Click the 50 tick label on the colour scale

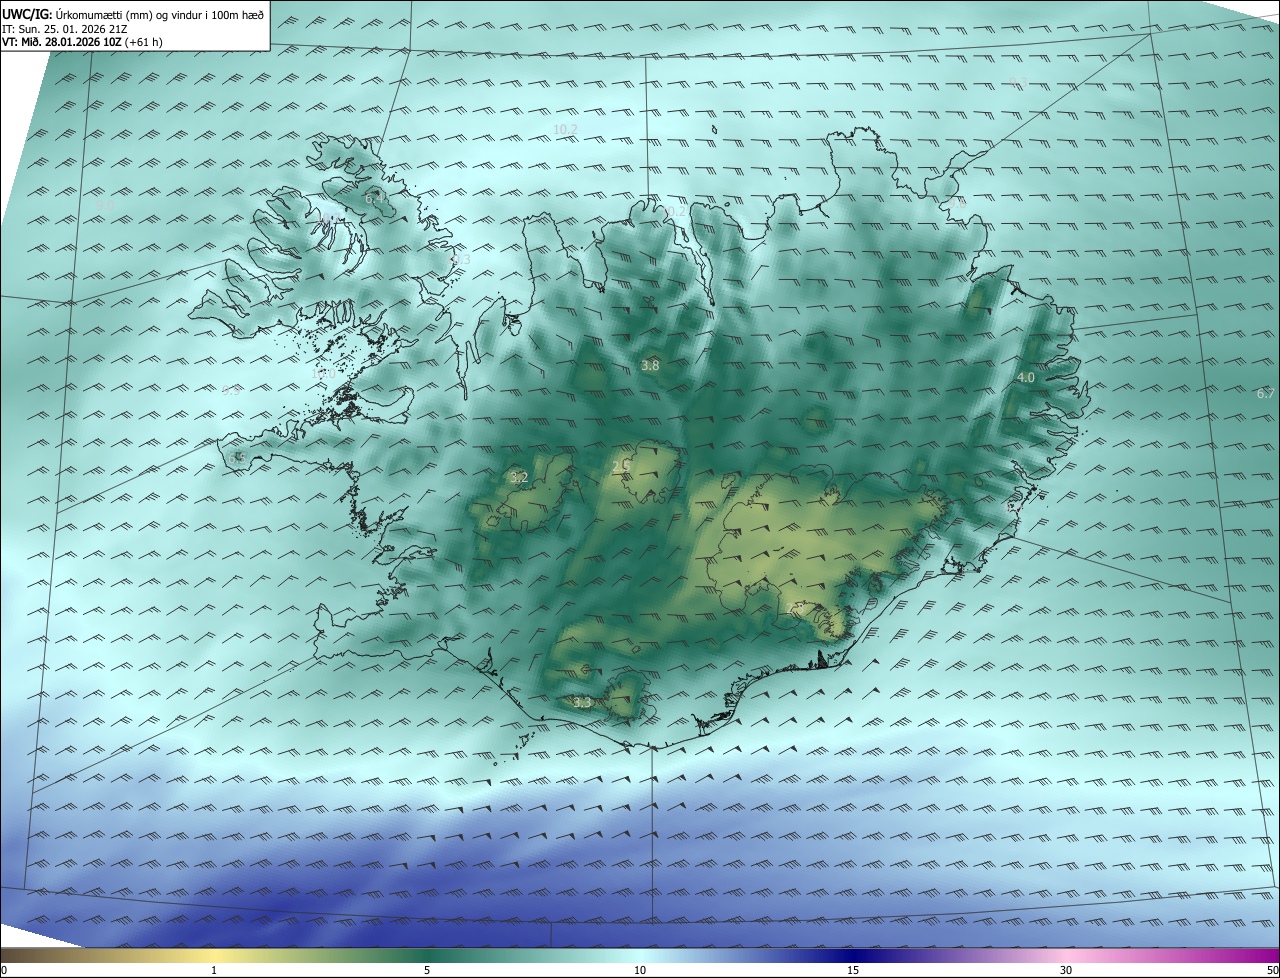[x=1272, y=970]
